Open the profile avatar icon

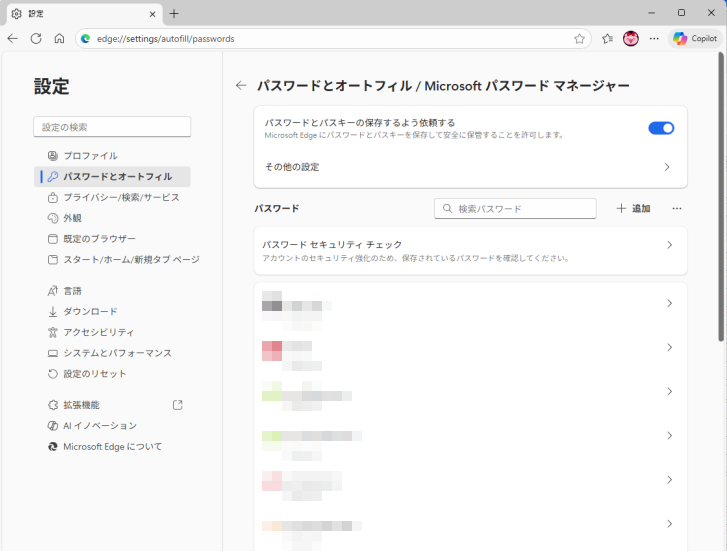click(x=631, y=38)
